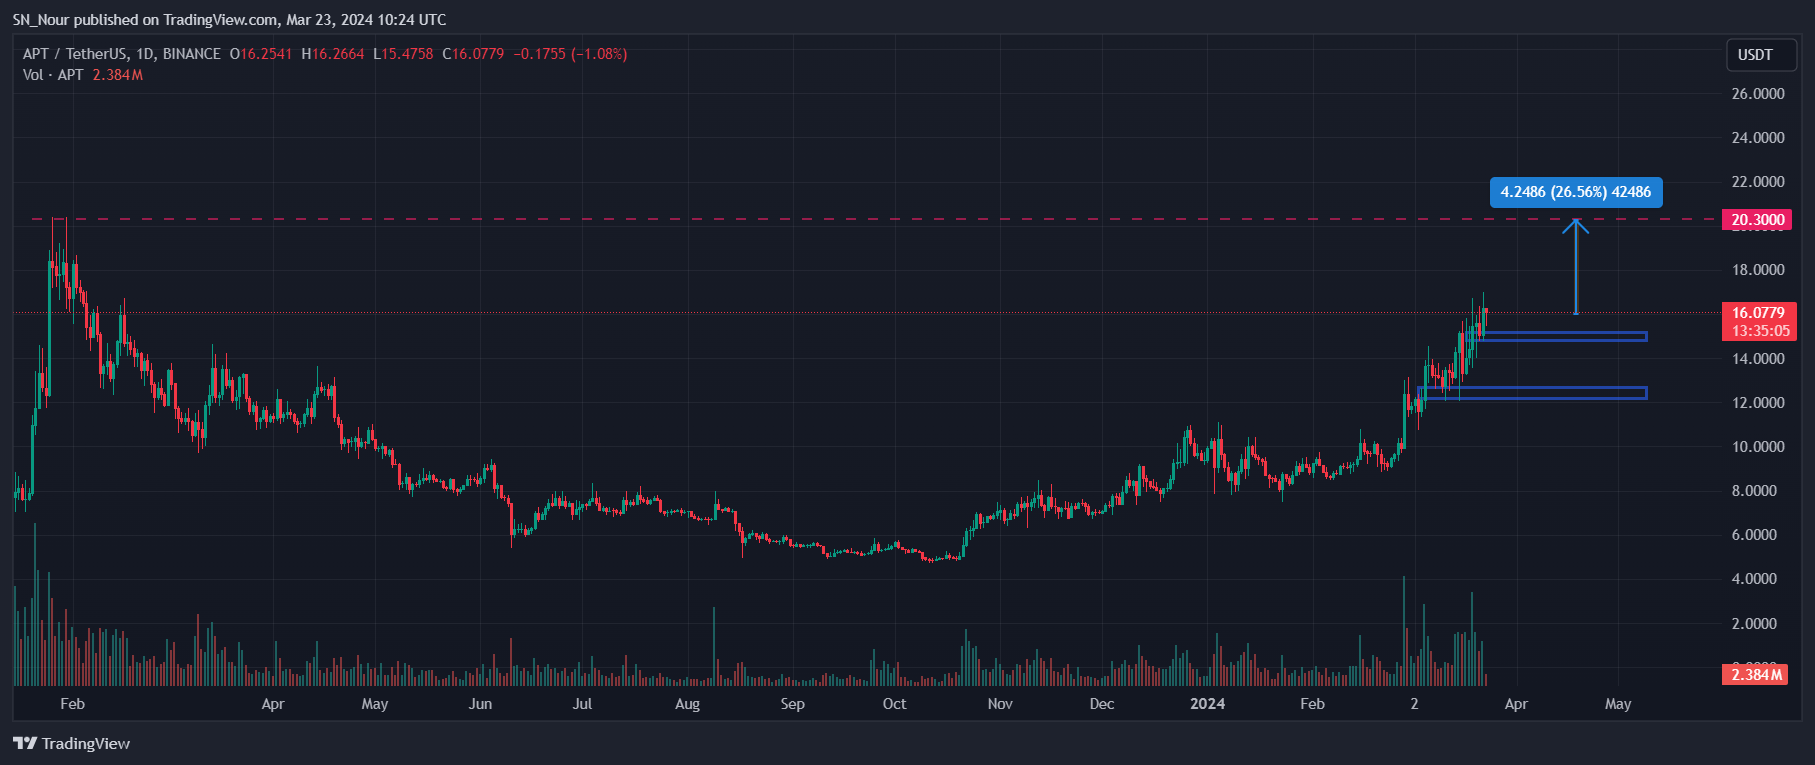Click the O16.2541 open price value
Image resolution: width=1815 pixels, height=765 pixels.
point(261,54)
